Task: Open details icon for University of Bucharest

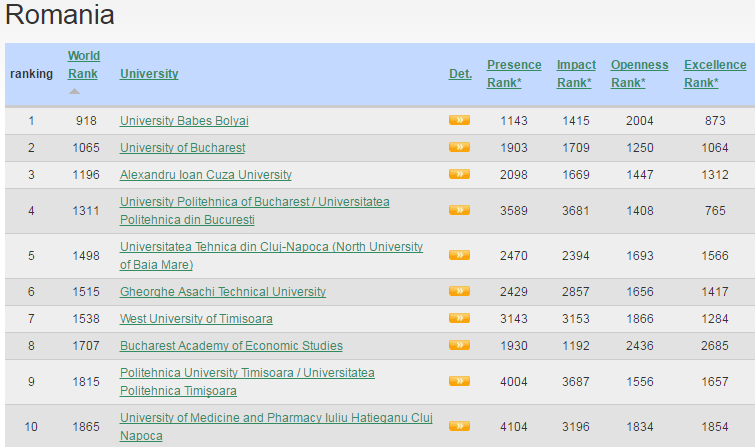Action: (x=459, y=147)
